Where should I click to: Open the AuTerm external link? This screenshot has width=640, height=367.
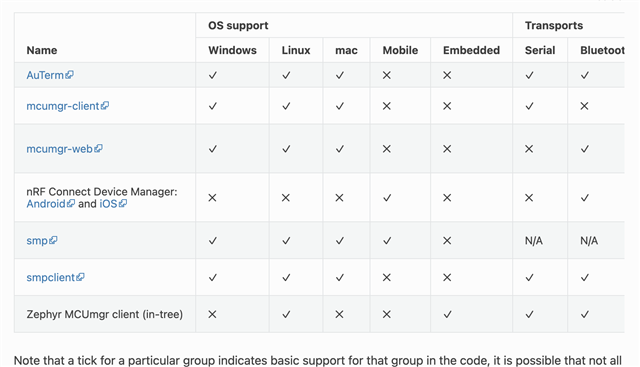[x=50, y=75]
